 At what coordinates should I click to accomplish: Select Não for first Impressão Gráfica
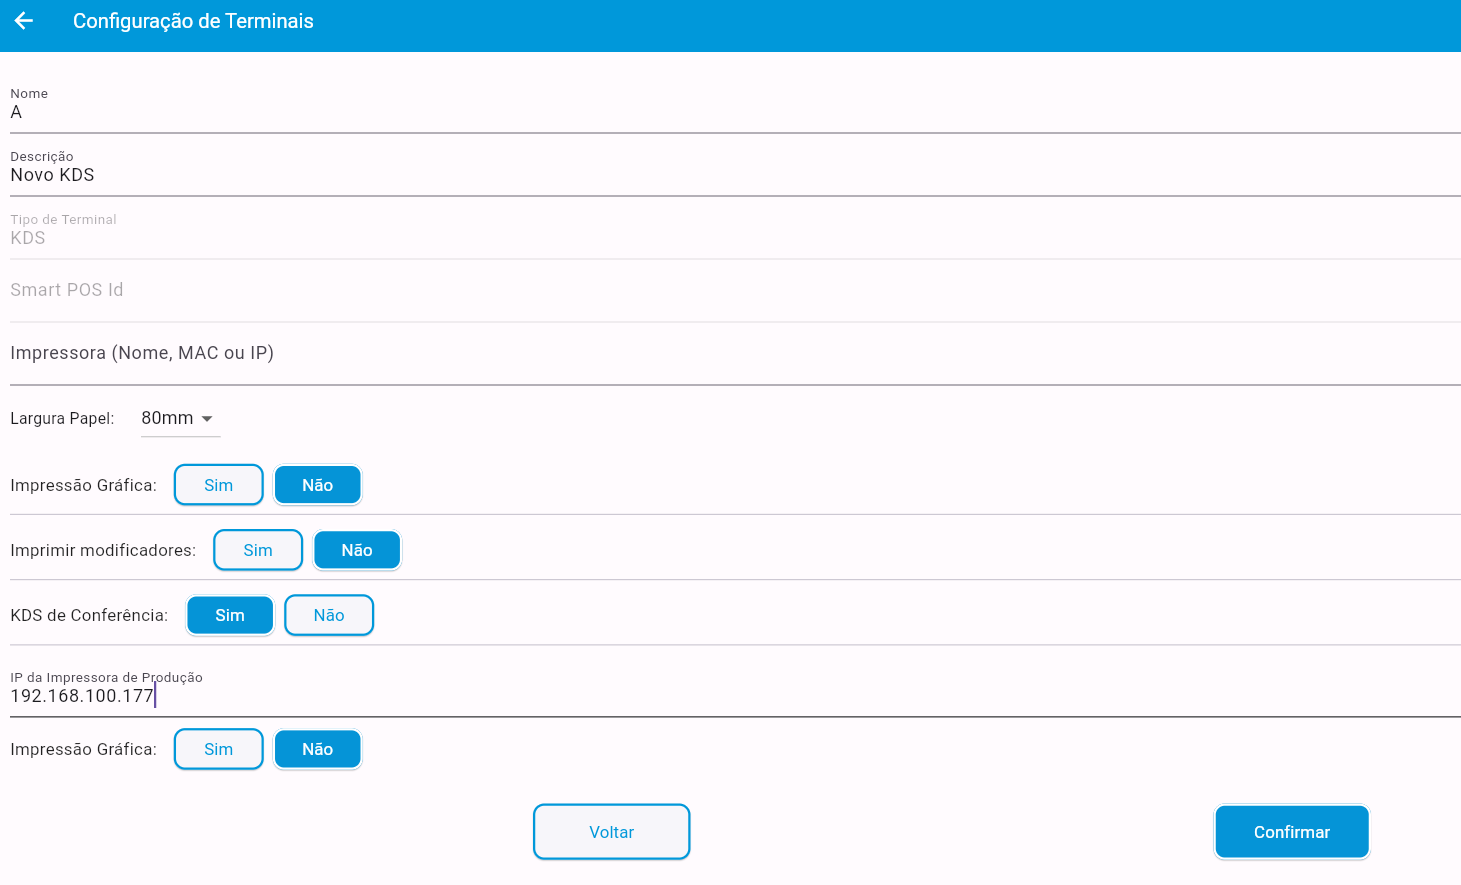[x=317, y=485]
